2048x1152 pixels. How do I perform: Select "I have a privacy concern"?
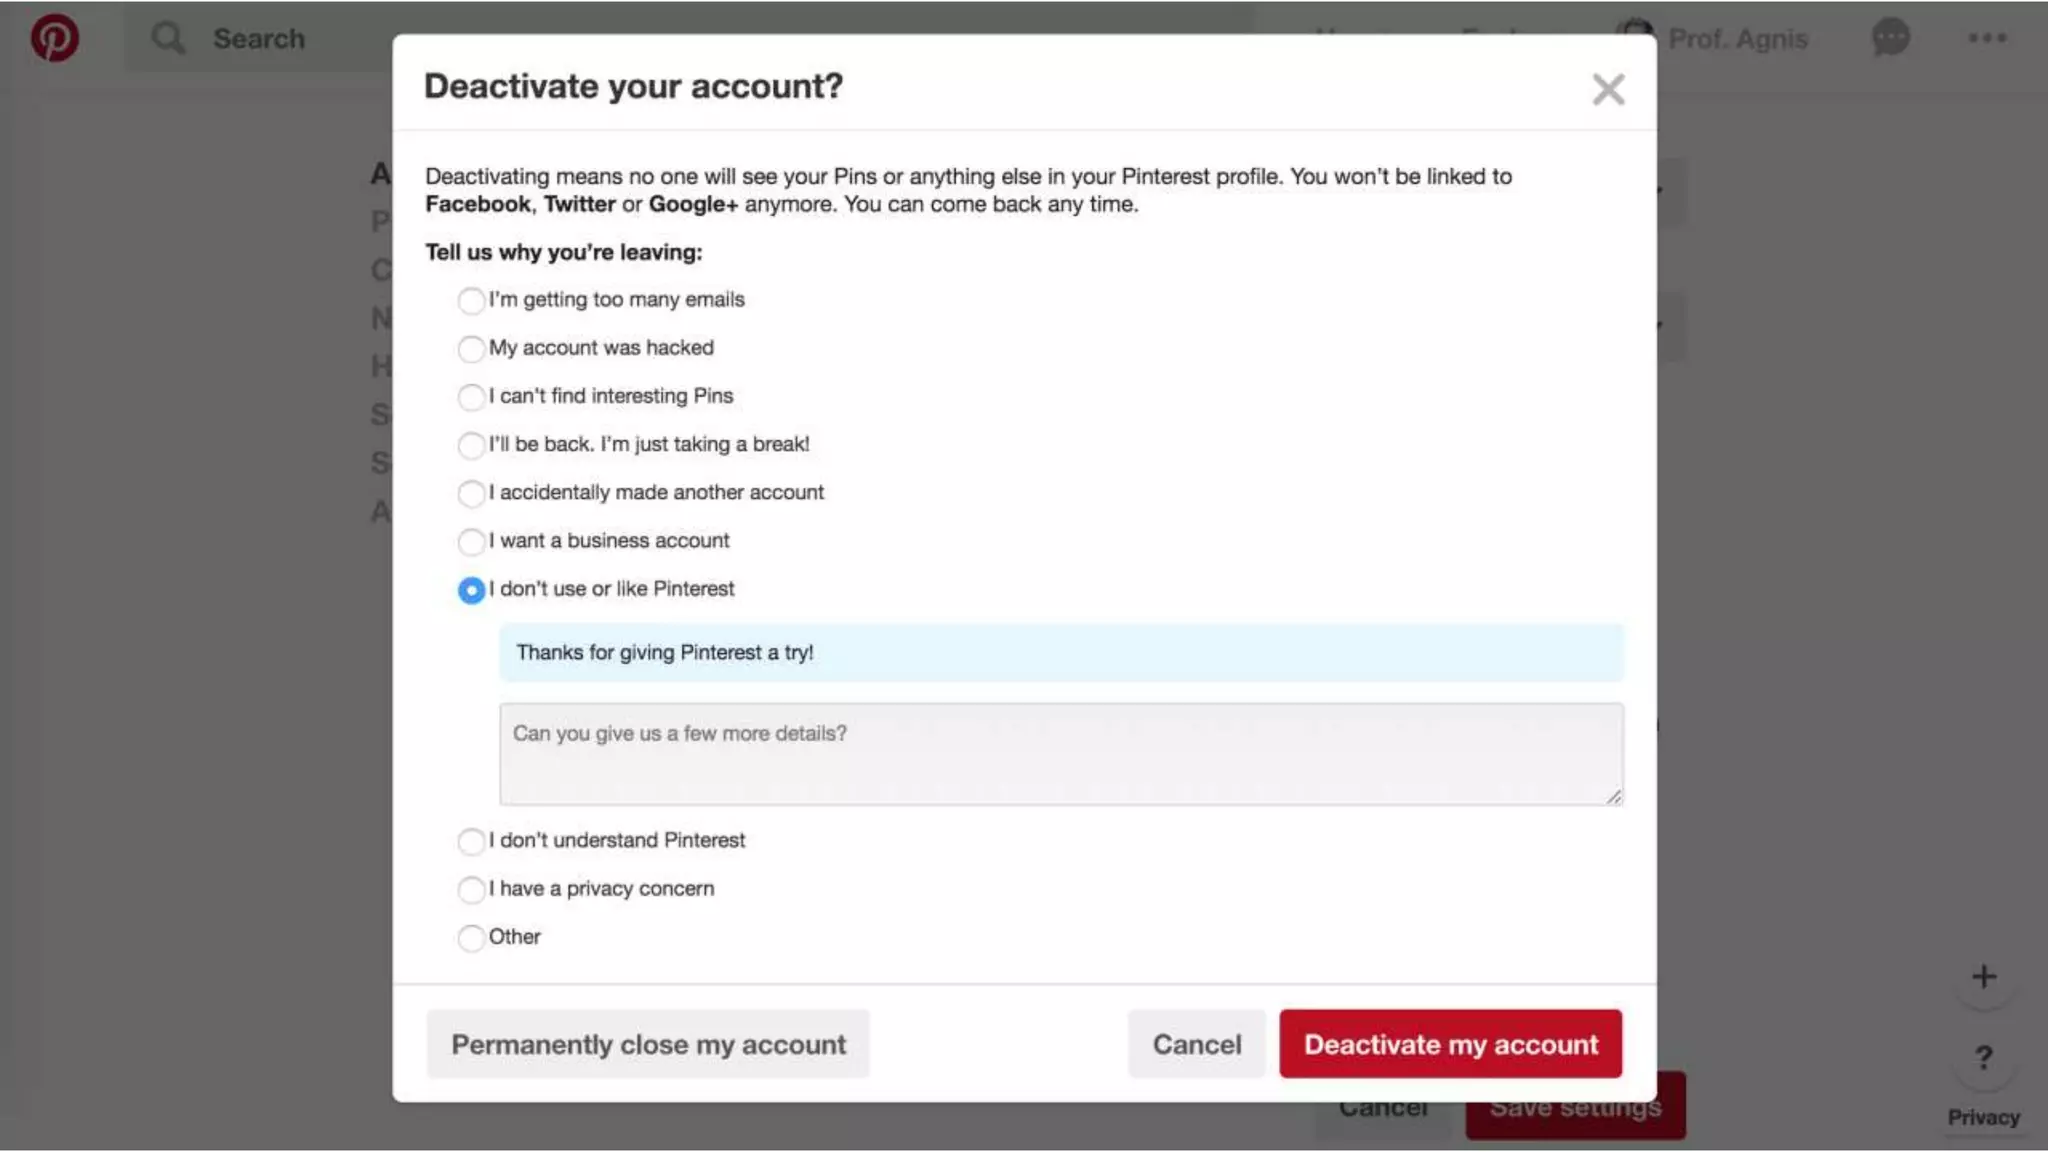coord(471,889)
